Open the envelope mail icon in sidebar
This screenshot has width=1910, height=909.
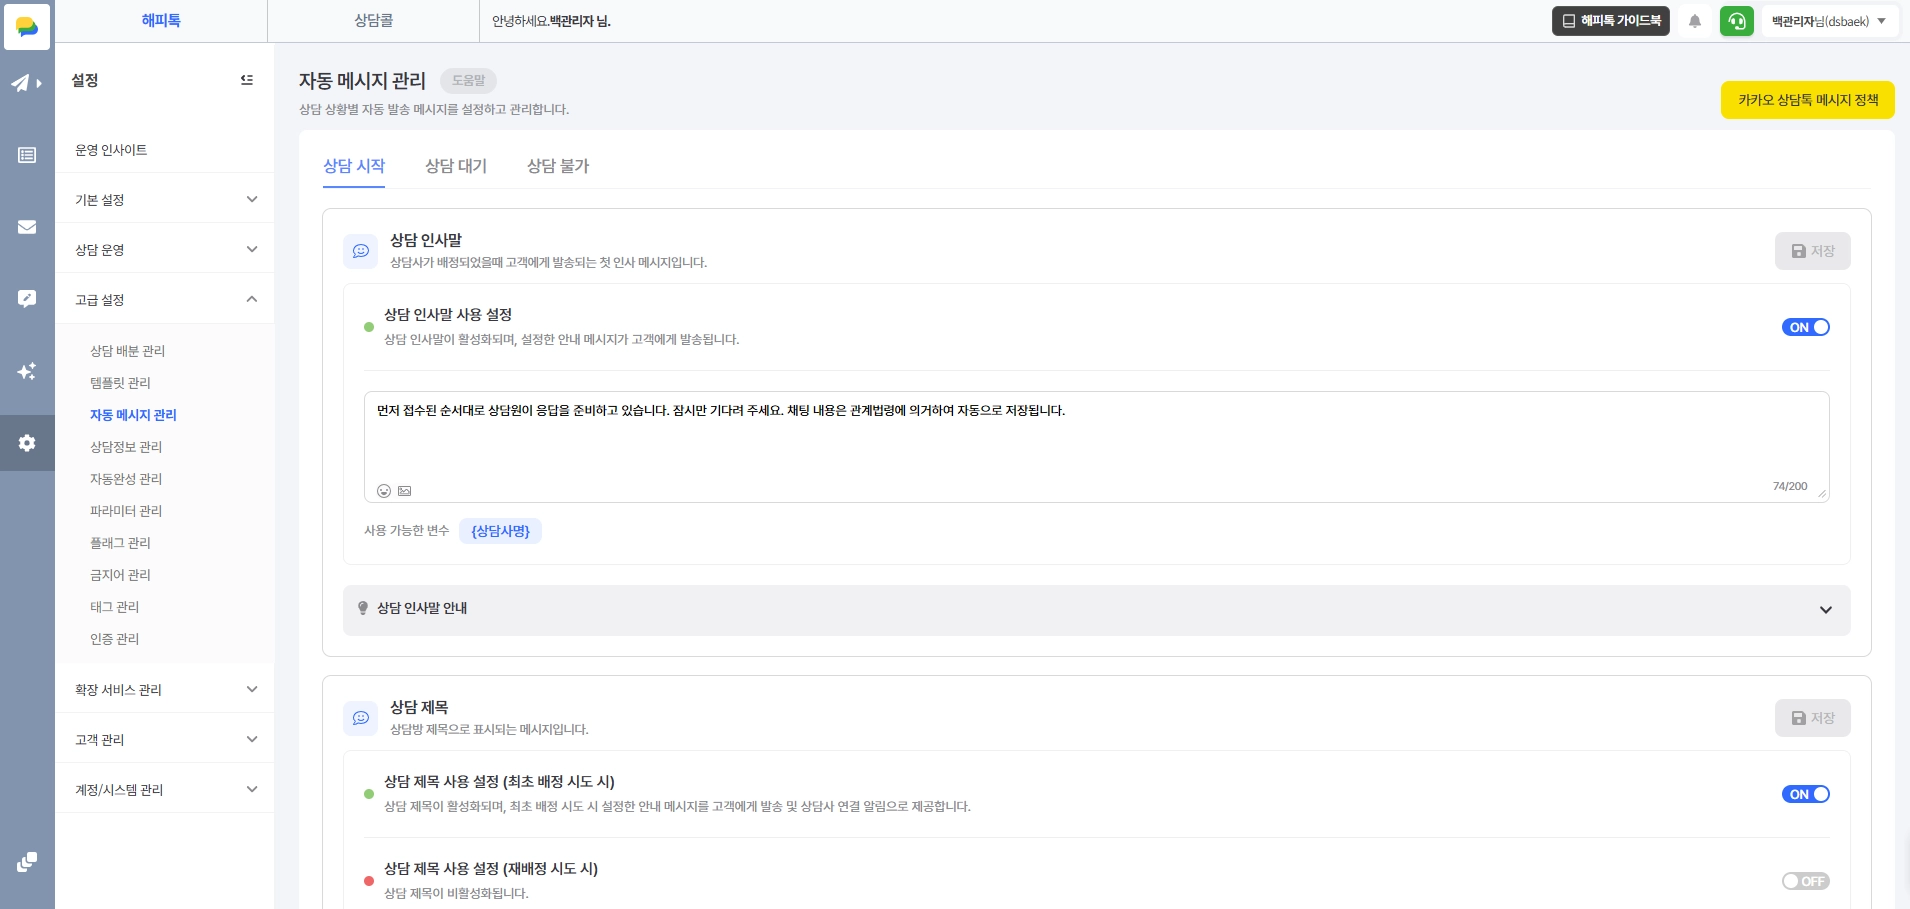27,227
